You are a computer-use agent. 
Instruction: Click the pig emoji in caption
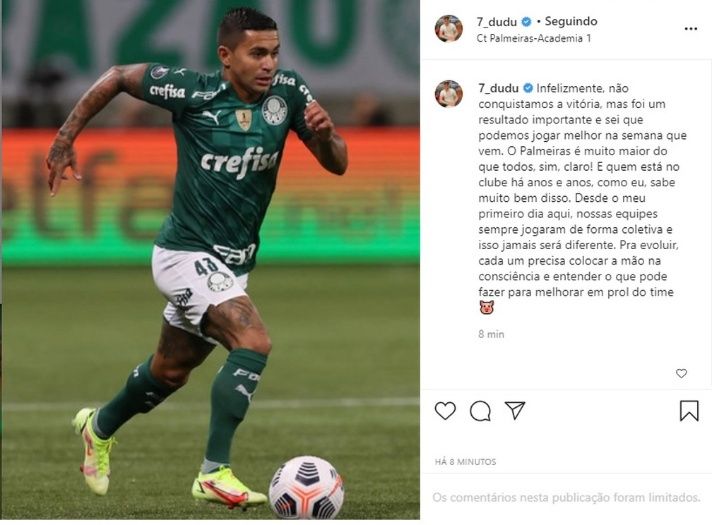coord(486,307)
